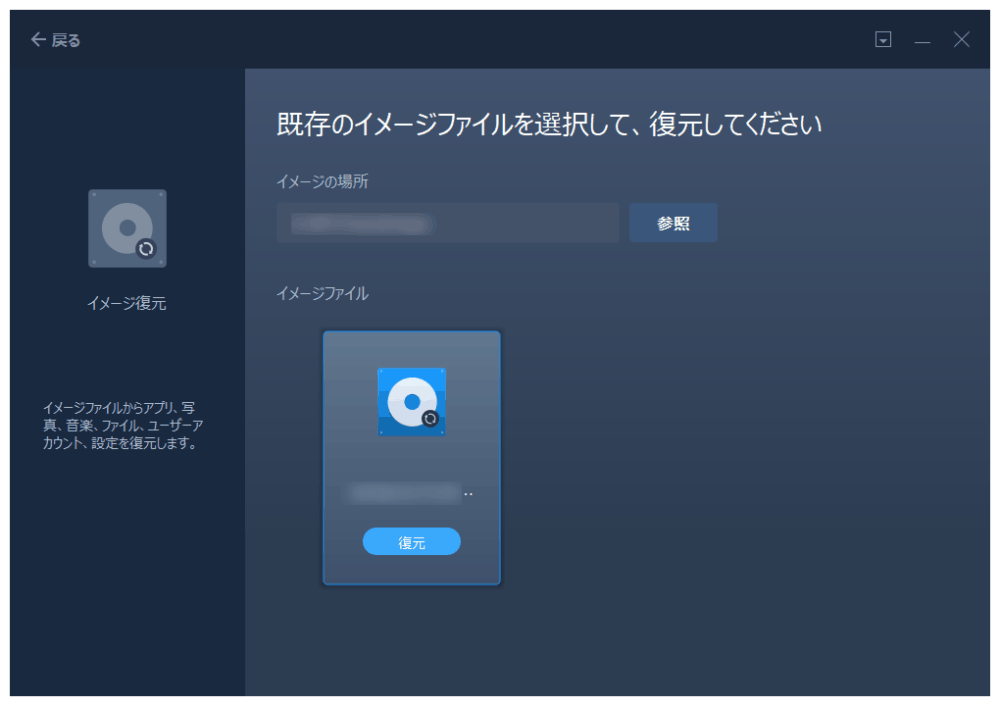Click the sync badge on sidebar disc icon
Image resolution: width=1000 pixels, height=706 pixels.
pos(146,249)
